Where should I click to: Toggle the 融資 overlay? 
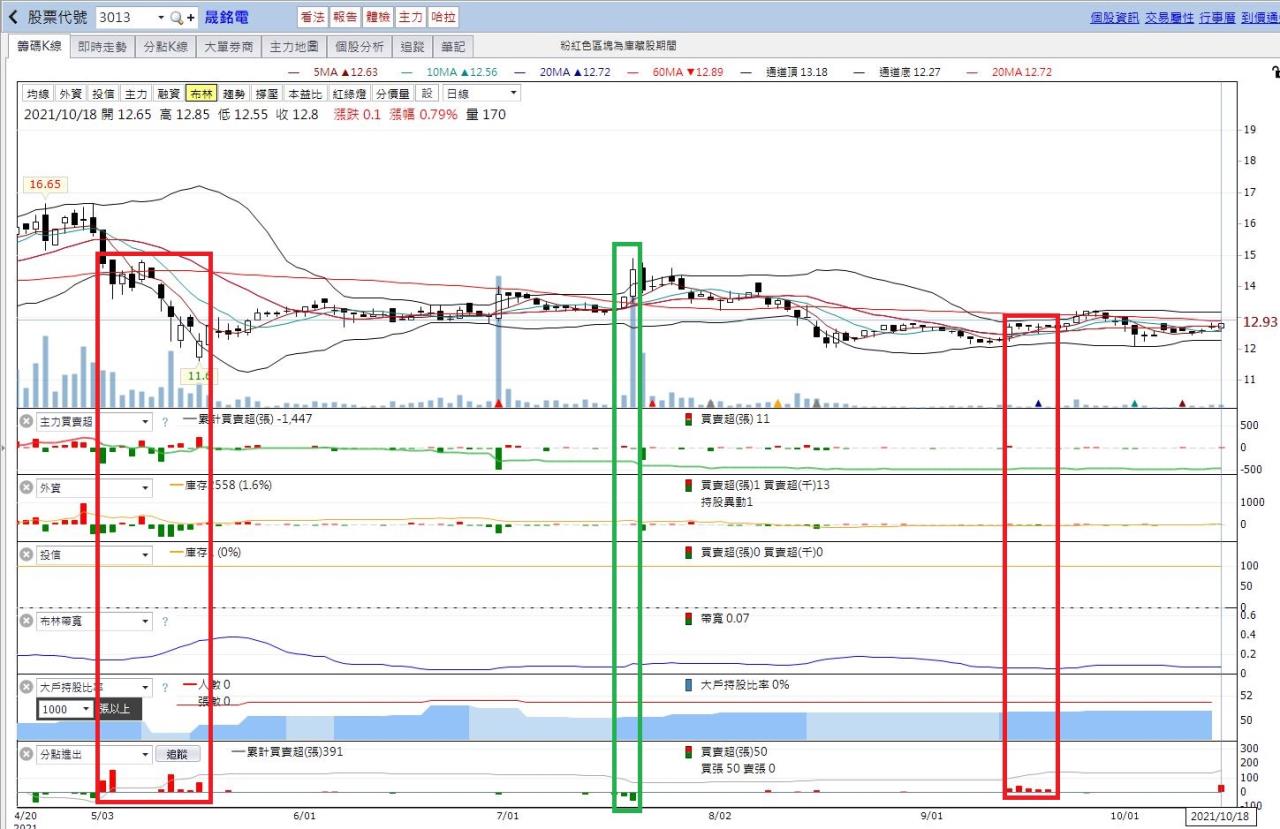169,93
